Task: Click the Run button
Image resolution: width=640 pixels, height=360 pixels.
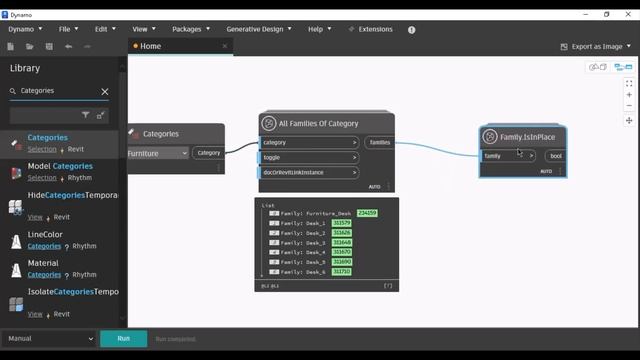Action: pyautogui.click(x=124, y=339)
